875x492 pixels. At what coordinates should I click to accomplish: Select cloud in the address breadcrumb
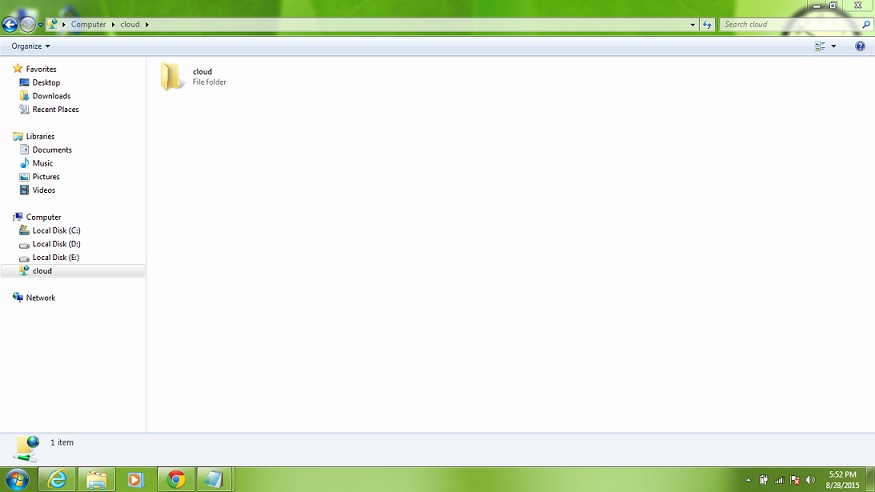pyautogui.click(x=130, y=25)
